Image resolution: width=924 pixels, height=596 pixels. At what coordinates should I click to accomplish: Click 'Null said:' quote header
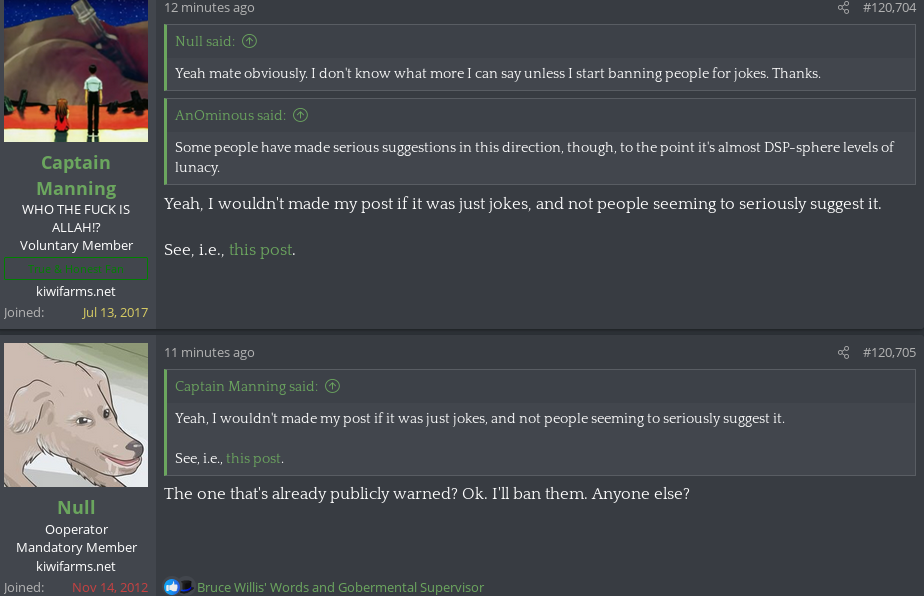tap(204, 41)
